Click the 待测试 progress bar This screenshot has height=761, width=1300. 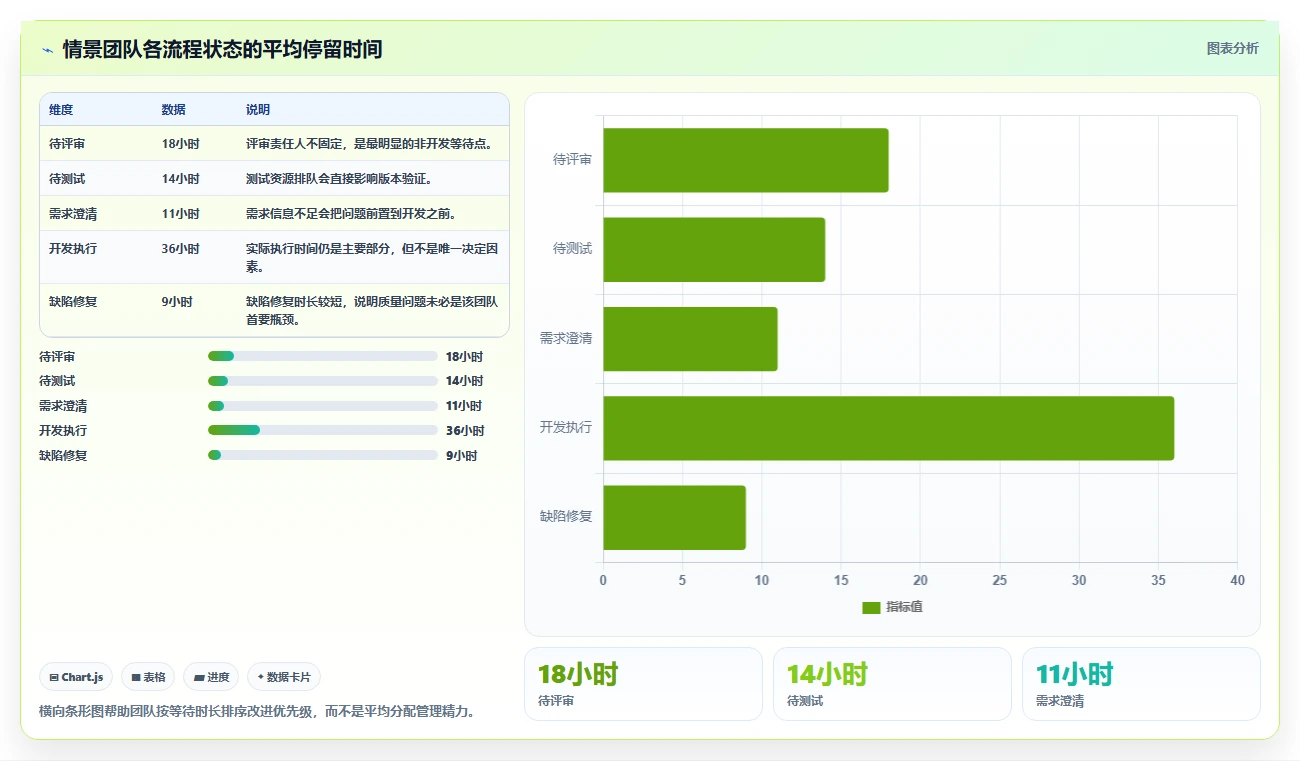click(323, 381)
